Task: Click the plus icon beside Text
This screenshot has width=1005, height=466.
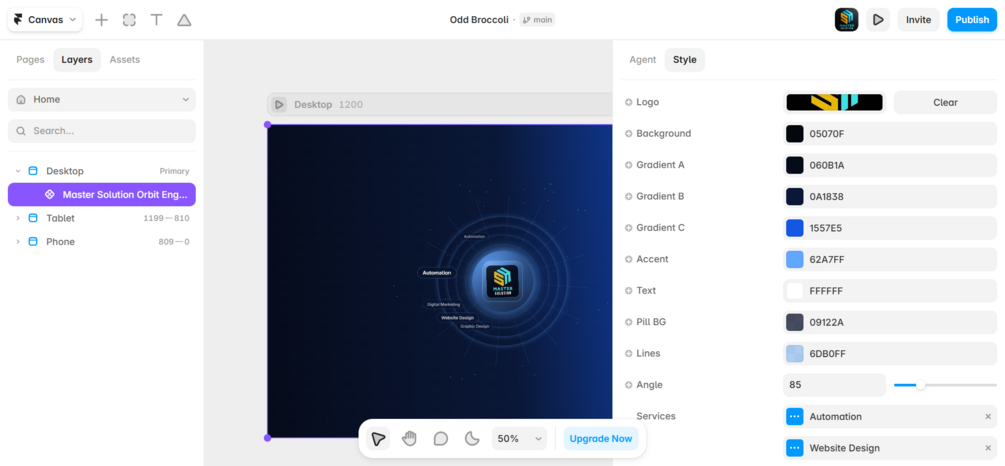Action: pos(629,290)
